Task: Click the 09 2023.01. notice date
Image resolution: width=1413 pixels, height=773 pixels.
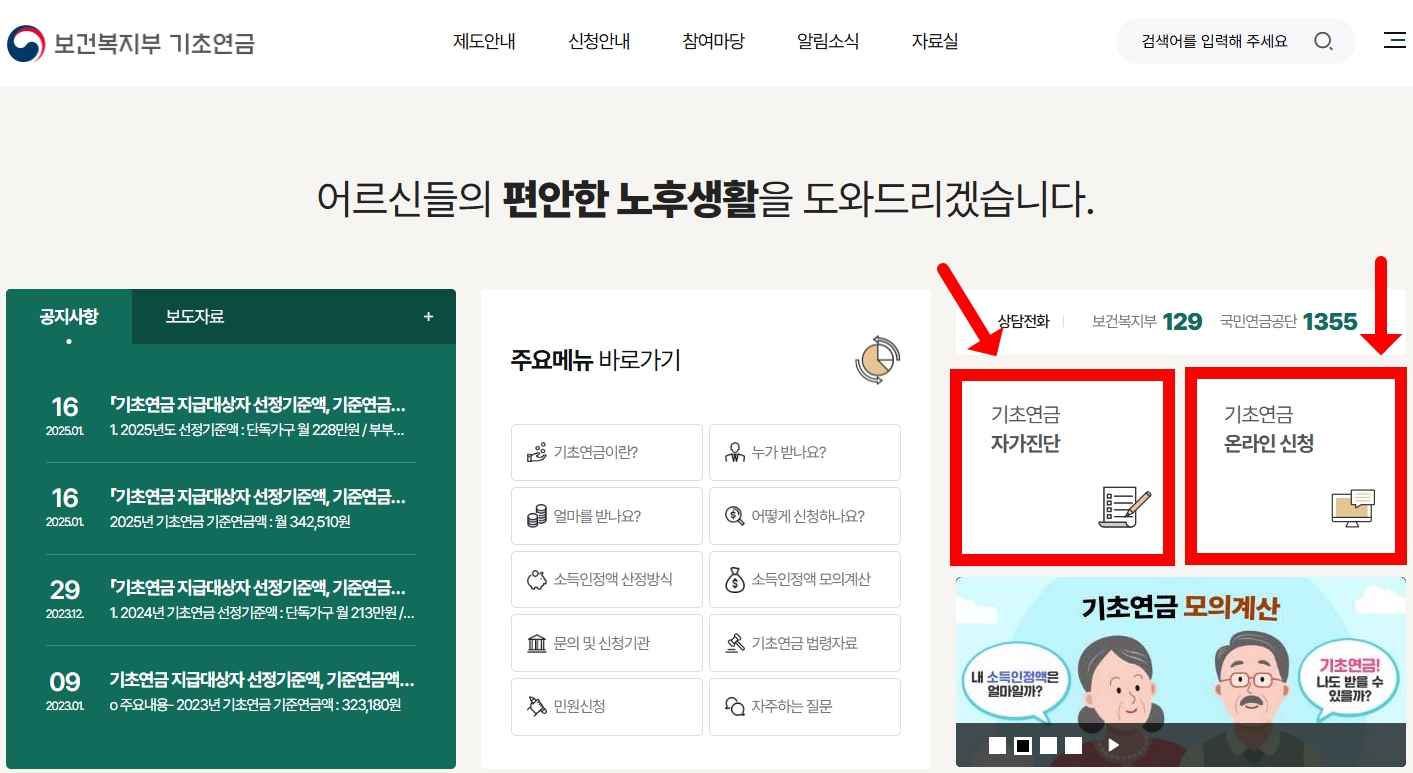Action: (x=65, y=692)
